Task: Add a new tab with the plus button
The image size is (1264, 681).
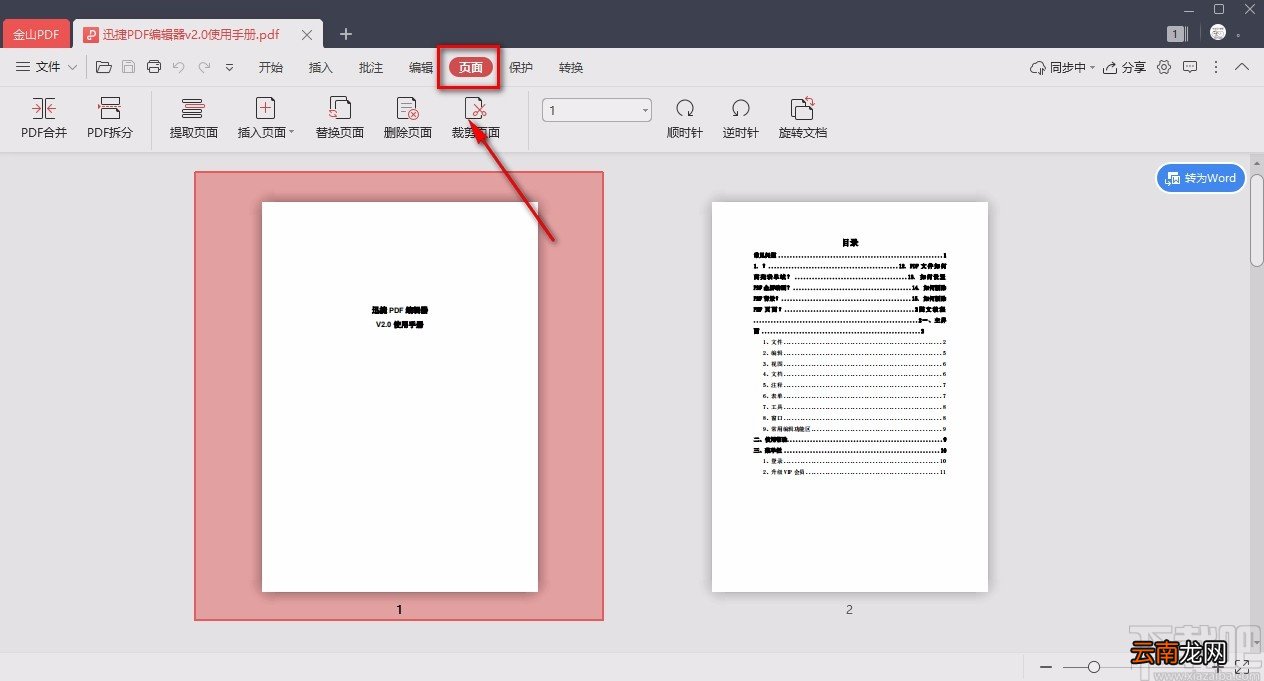Action: pos(346,34)
